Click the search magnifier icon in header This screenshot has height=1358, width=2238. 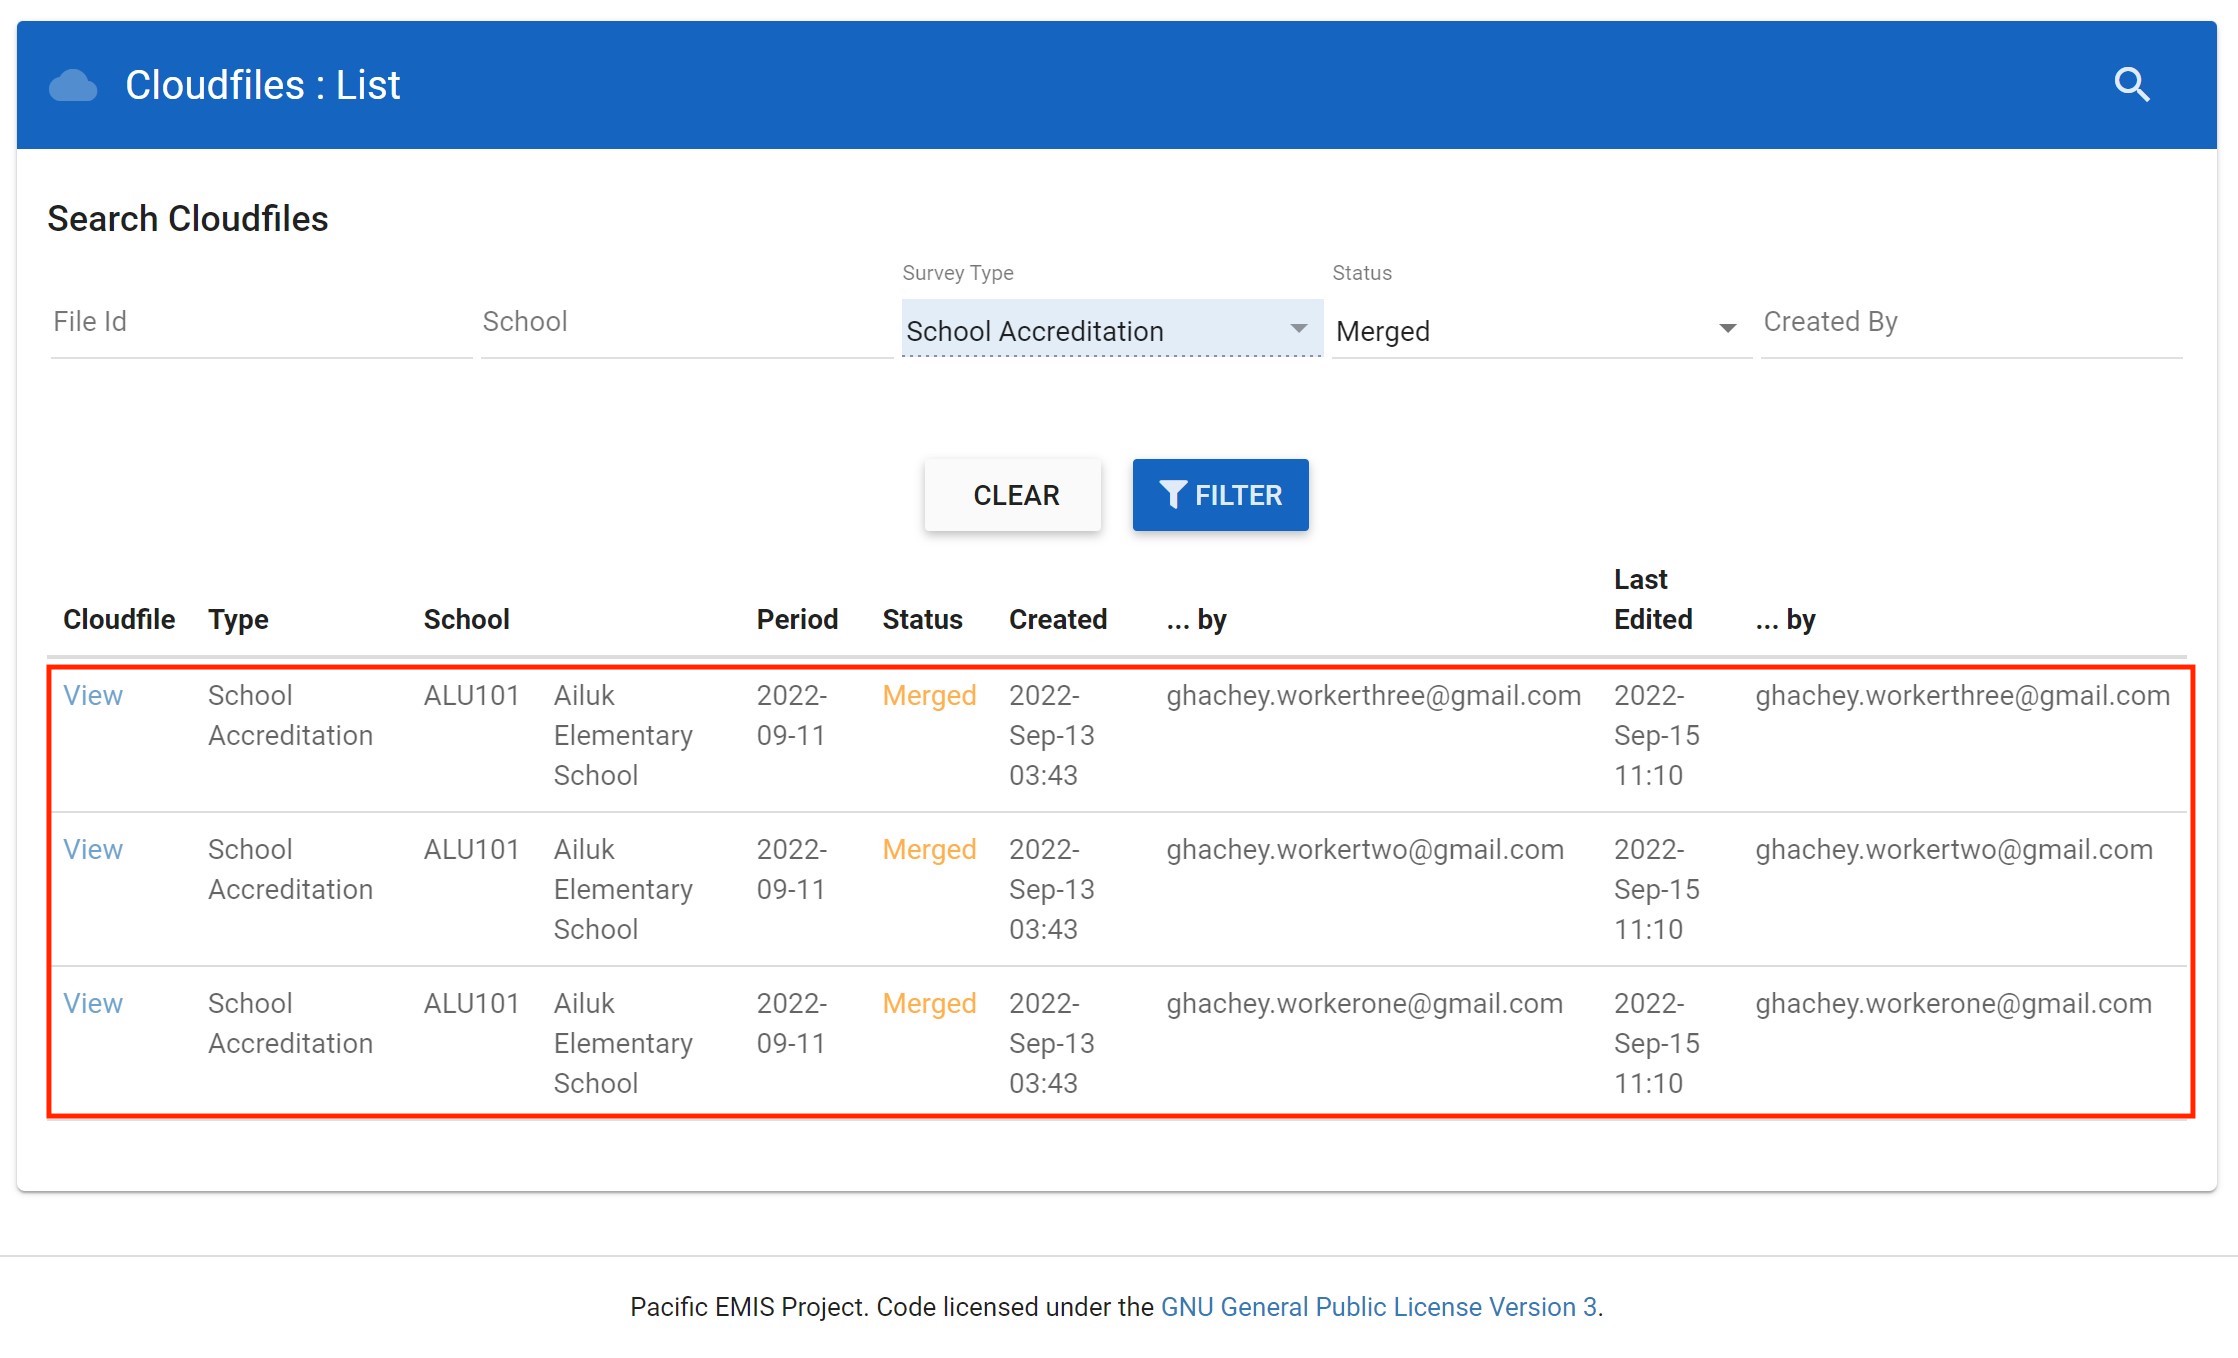click(x=2131, y=85)
